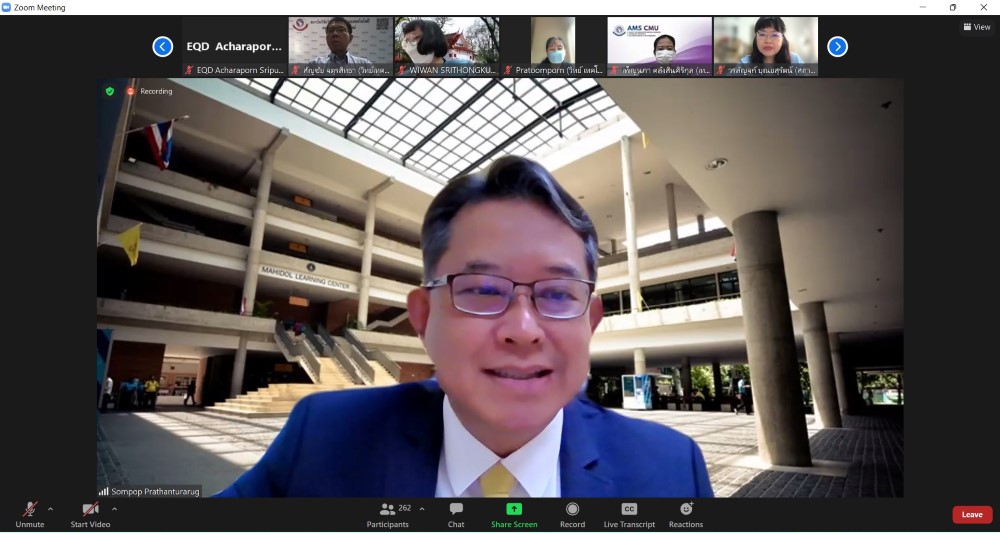Click the green Share Screen icon
1000x533 pixels.
coord(514,509)
